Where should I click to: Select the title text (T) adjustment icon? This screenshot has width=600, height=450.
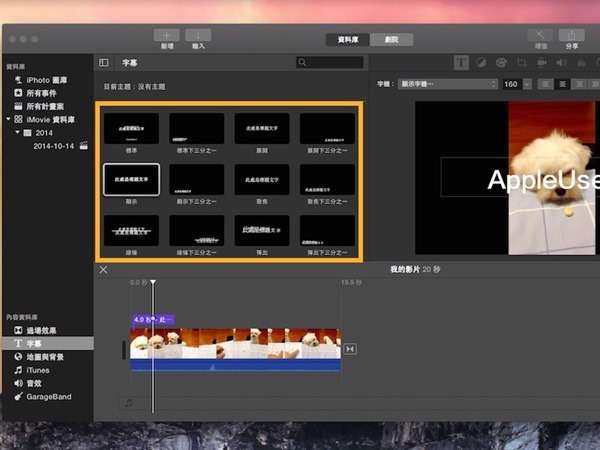point(461,62)
